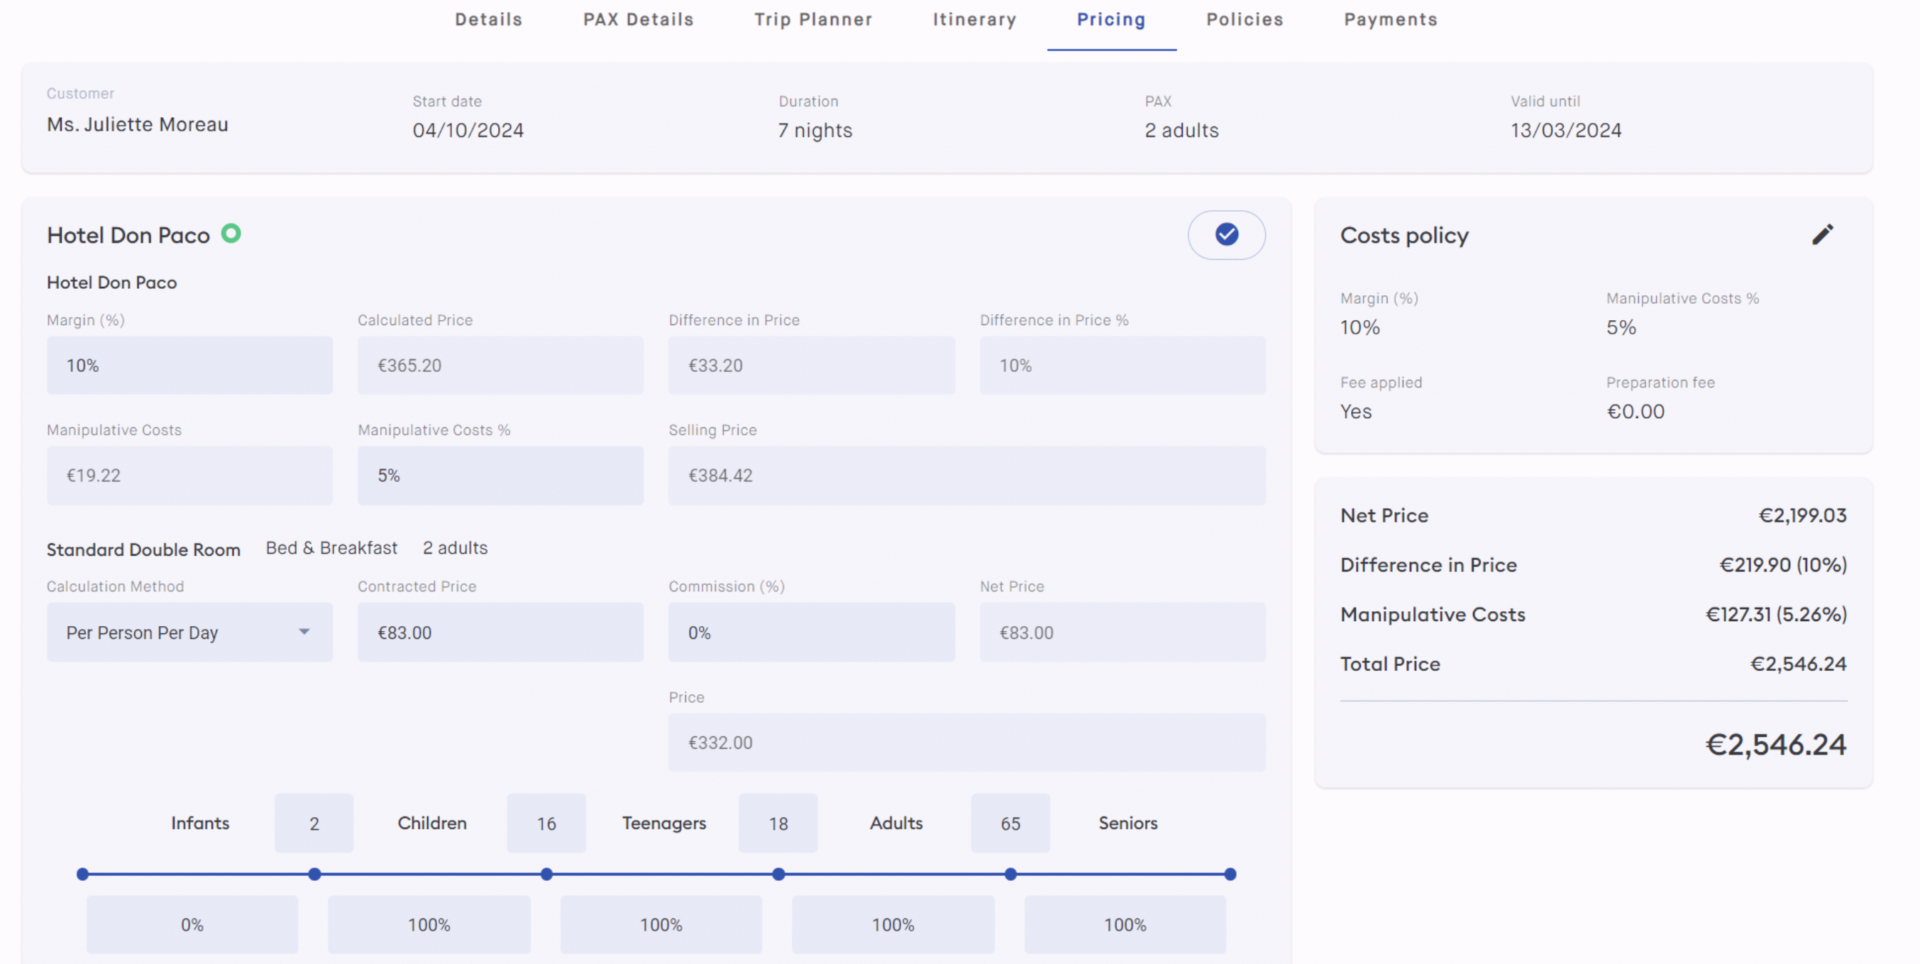This screenshot has width=1920, height=964.
Task: Open the Details tab
Action: click(x=488, y=19)
